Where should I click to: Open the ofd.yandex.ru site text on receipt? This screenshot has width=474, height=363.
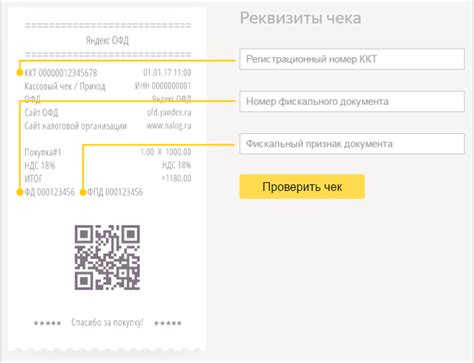(169, 112)
